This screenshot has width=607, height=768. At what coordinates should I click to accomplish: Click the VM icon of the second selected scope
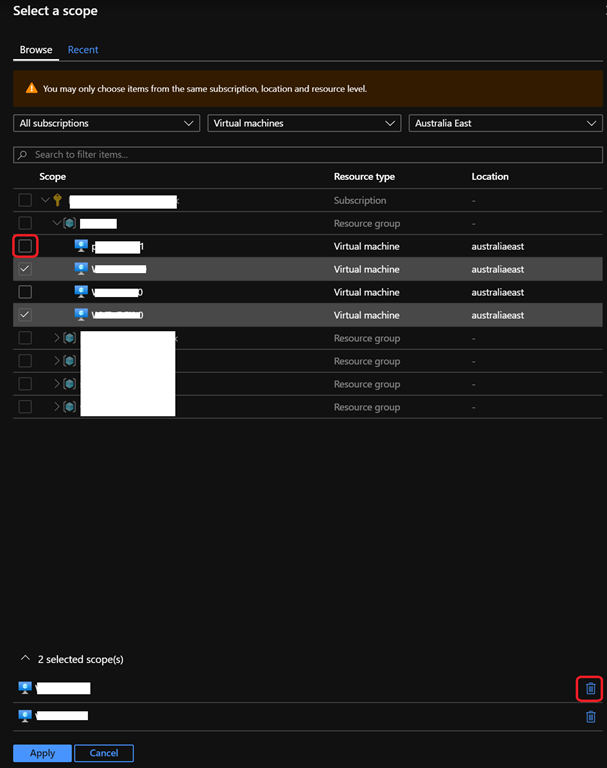[25, 716]
